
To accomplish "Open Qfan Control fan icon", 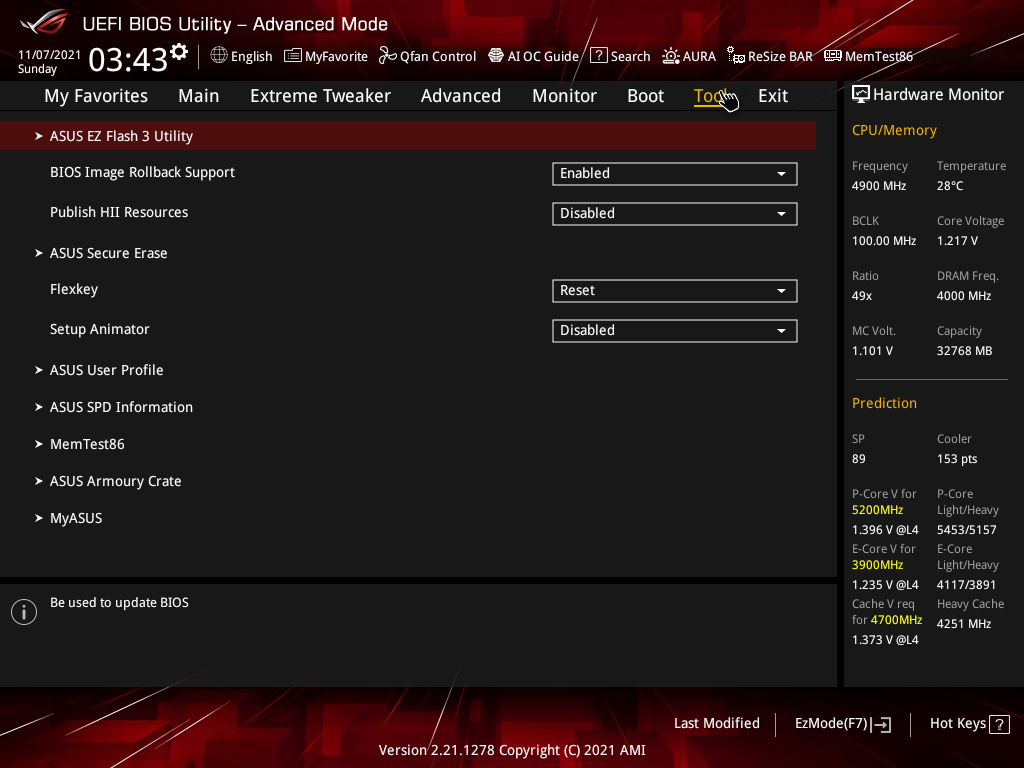I will coord(387,56).
